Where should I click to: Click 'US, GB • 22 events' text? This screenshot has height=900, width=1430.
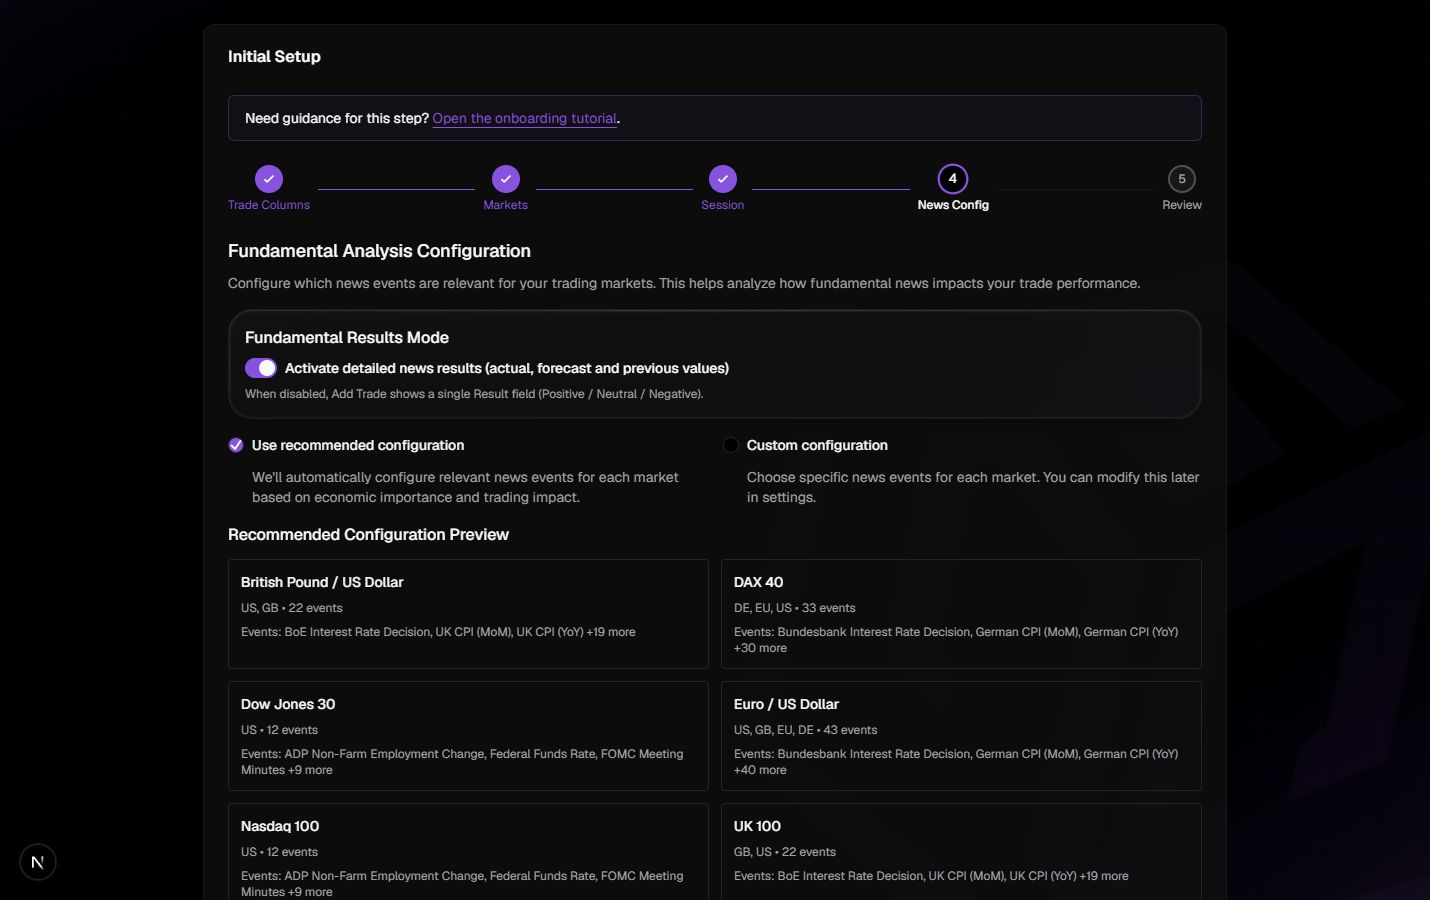[292, 608]
